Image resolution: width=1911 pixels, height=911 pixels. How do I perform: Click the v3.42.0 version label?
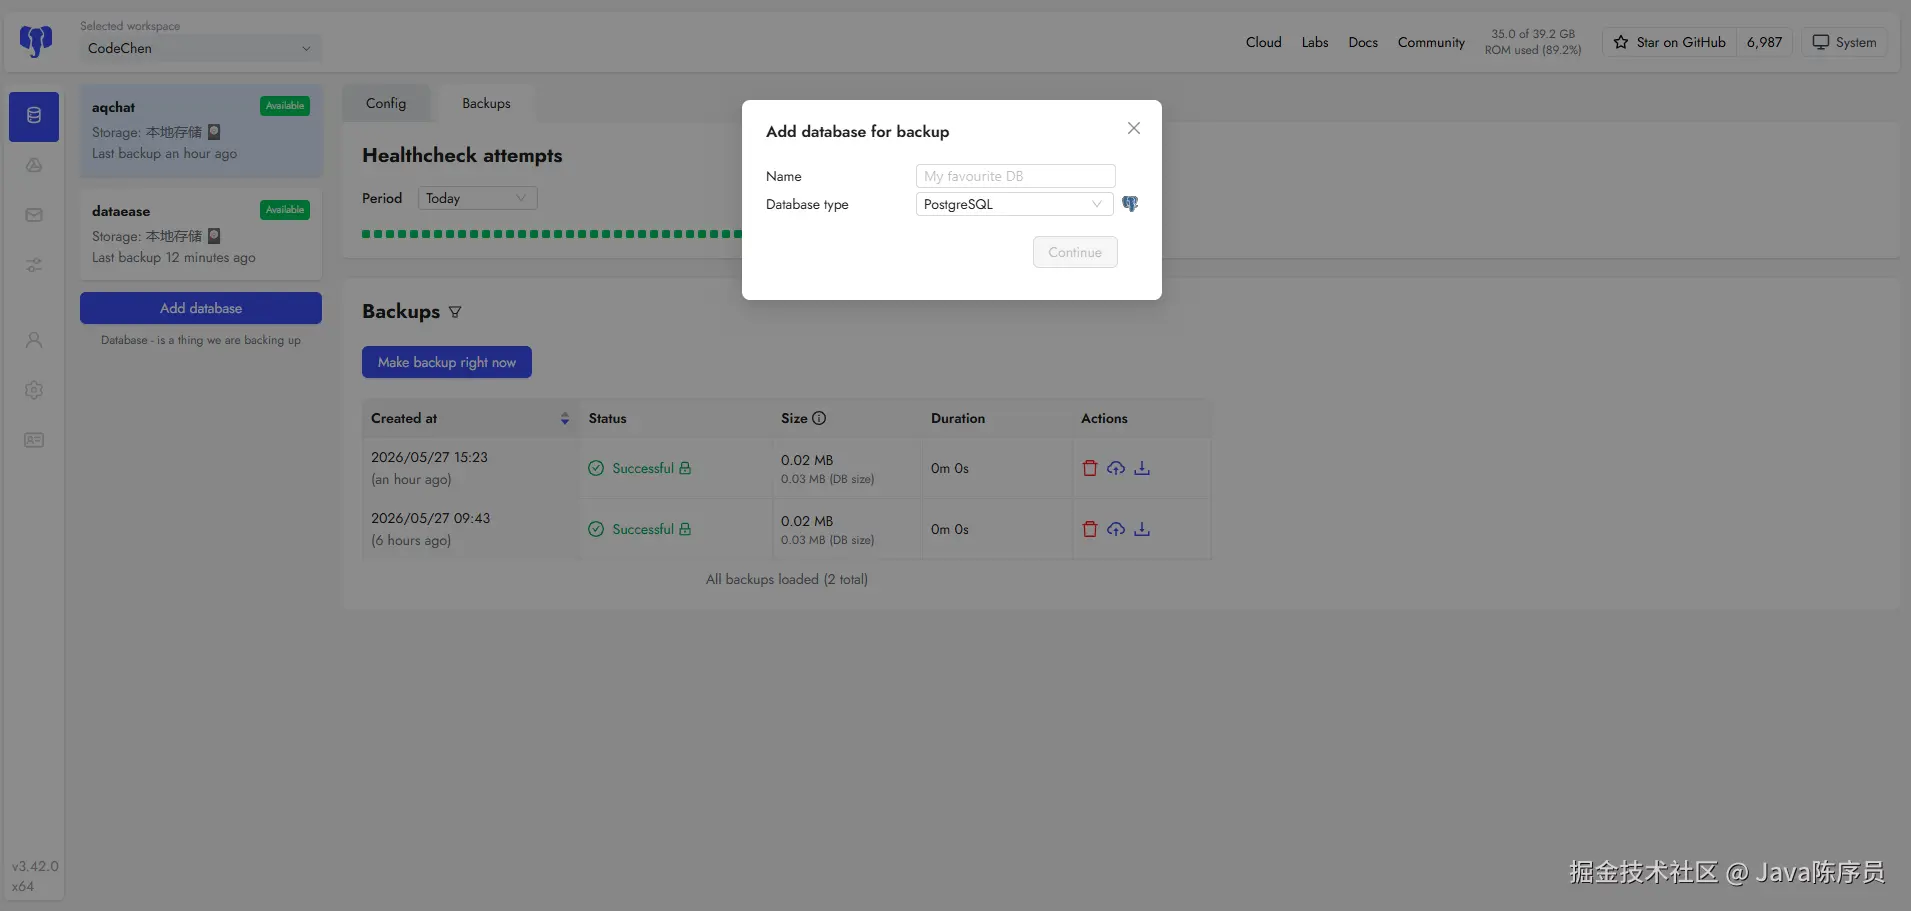click(35, 866)
